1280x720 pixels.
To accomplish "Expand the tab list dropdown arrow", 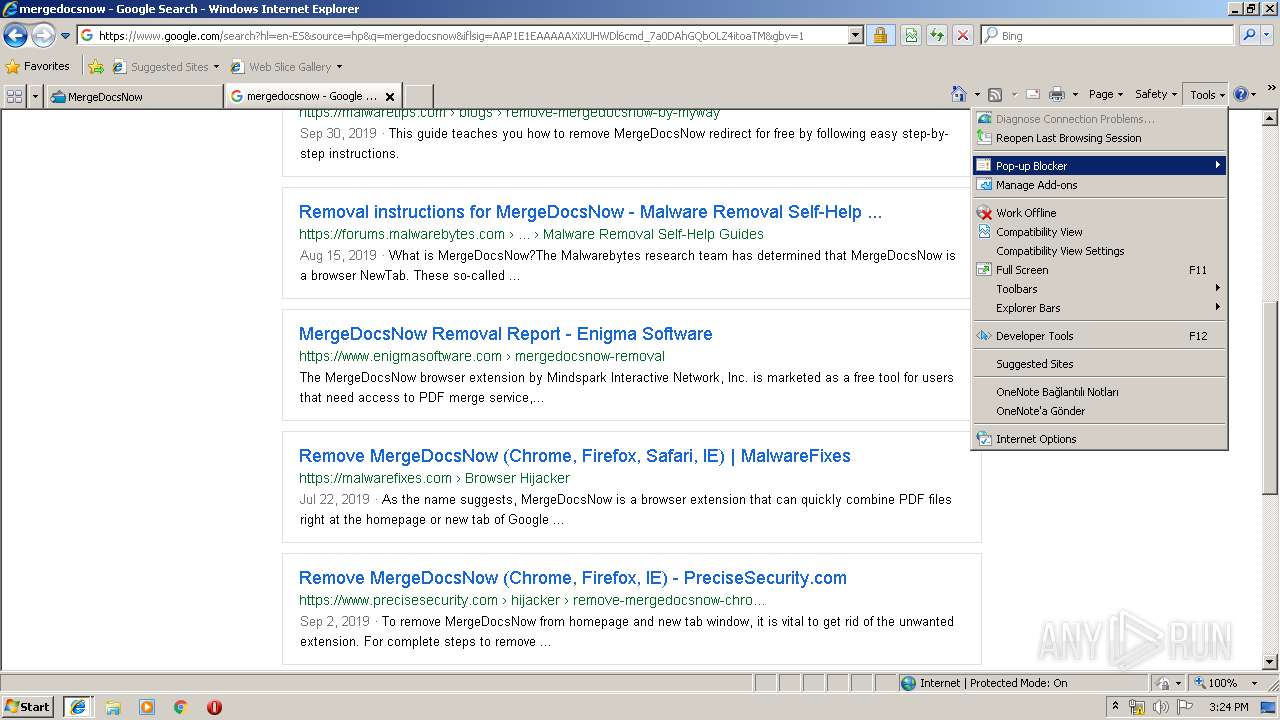I will (x=36, y=96).
